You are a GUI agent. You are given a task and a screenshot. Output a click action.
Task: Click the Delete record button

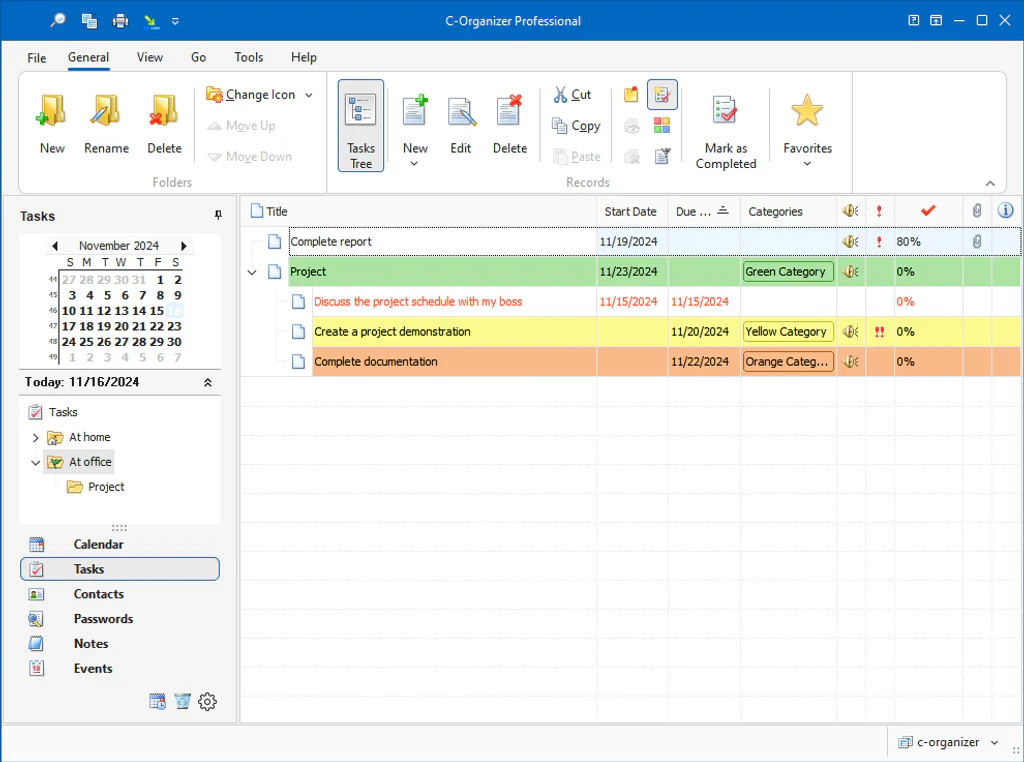point(510,124)
